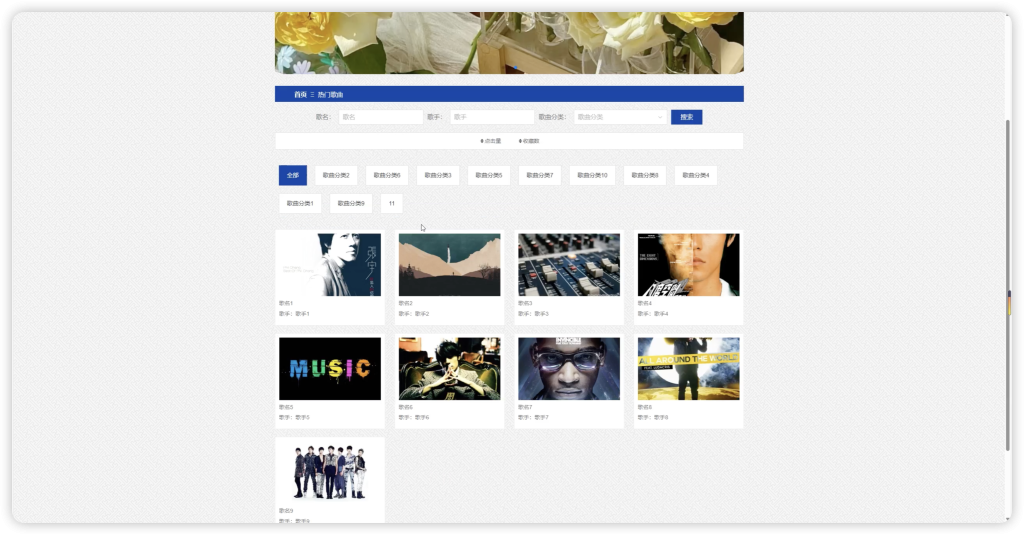Viewport: 1024px width, 535px height.
Task: Click the singer line 歌手：歌手7
Action: [534, 417]
